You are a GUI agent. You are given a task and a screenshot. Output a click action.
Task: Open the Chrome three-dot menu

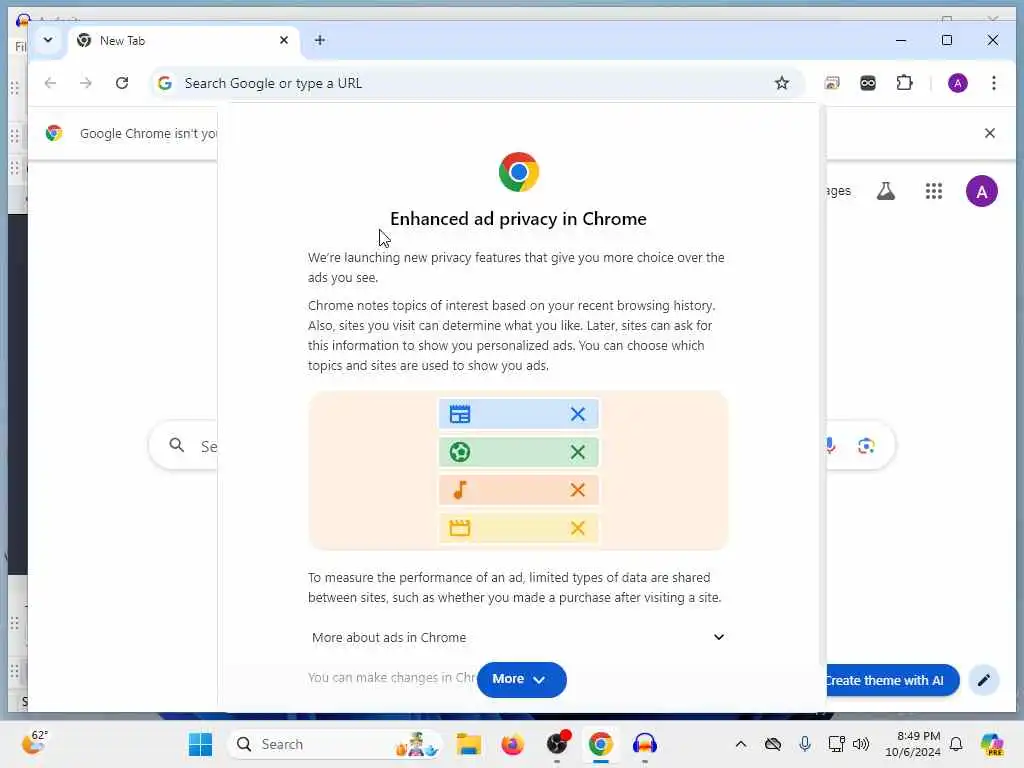993,83
